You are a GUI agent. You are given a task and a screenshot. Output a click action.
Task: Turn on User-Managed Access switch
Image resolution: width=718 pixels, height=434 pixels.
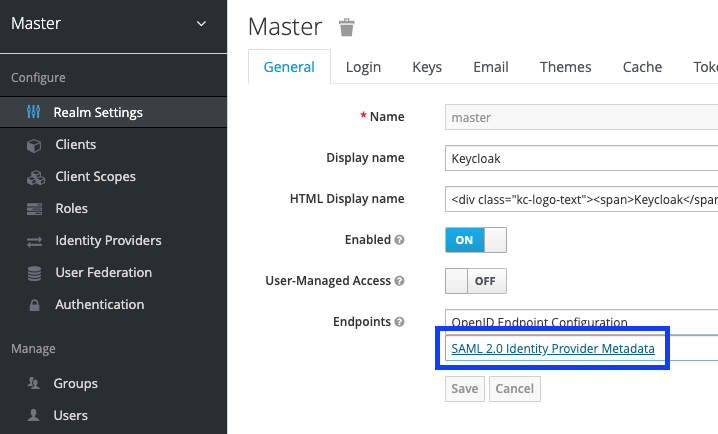tap(476, 281)
